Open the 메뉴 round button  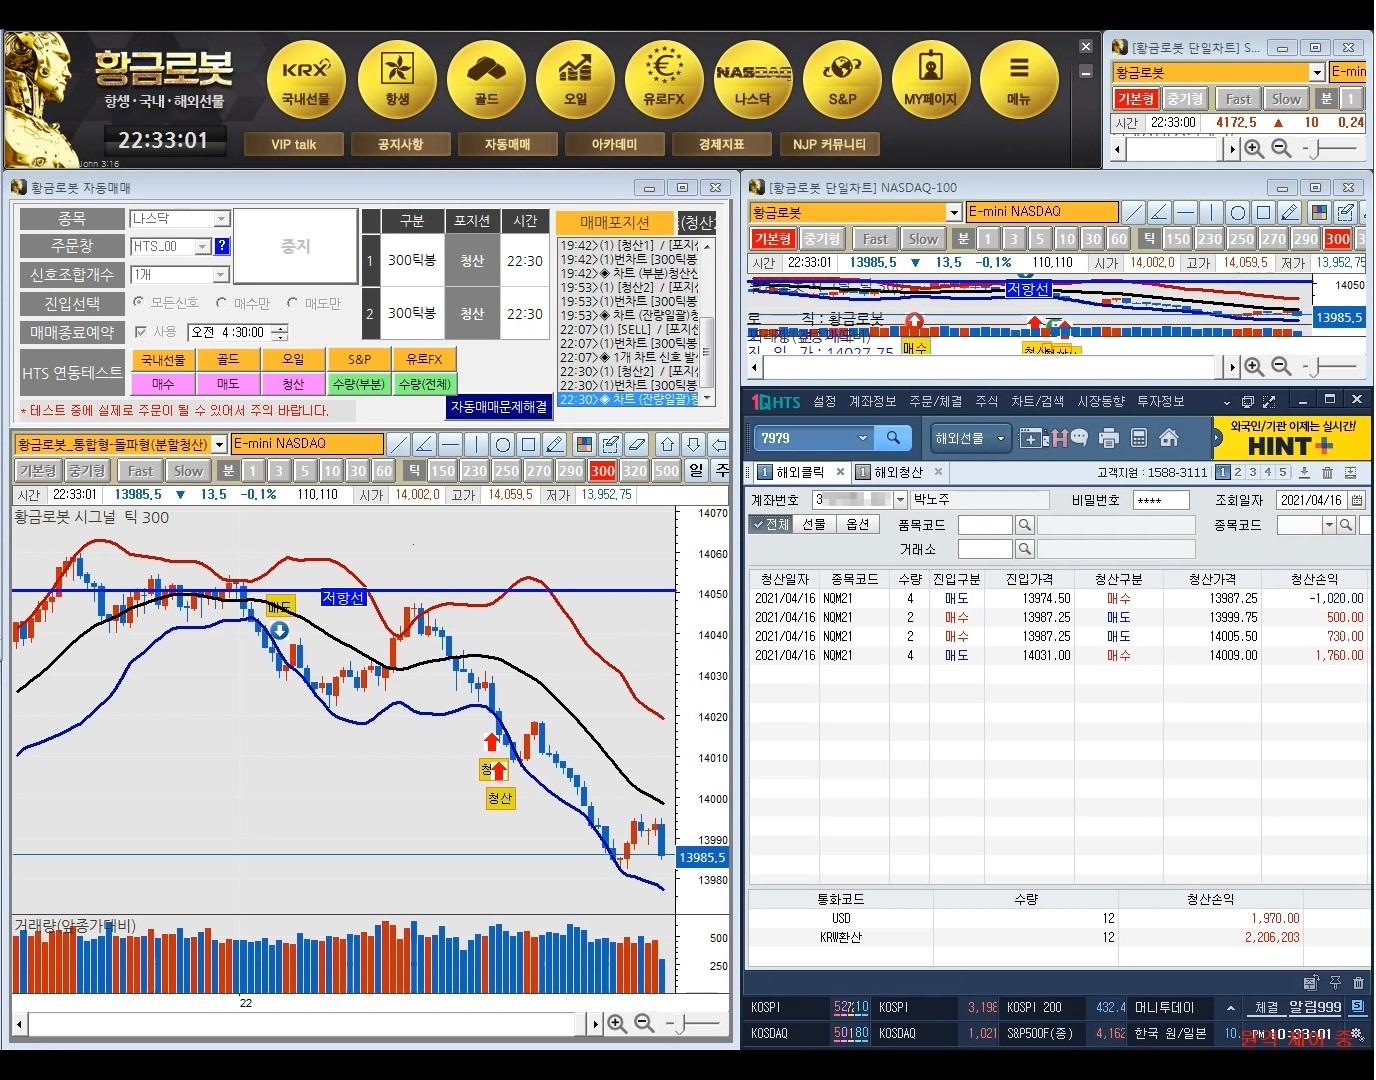1019,80
